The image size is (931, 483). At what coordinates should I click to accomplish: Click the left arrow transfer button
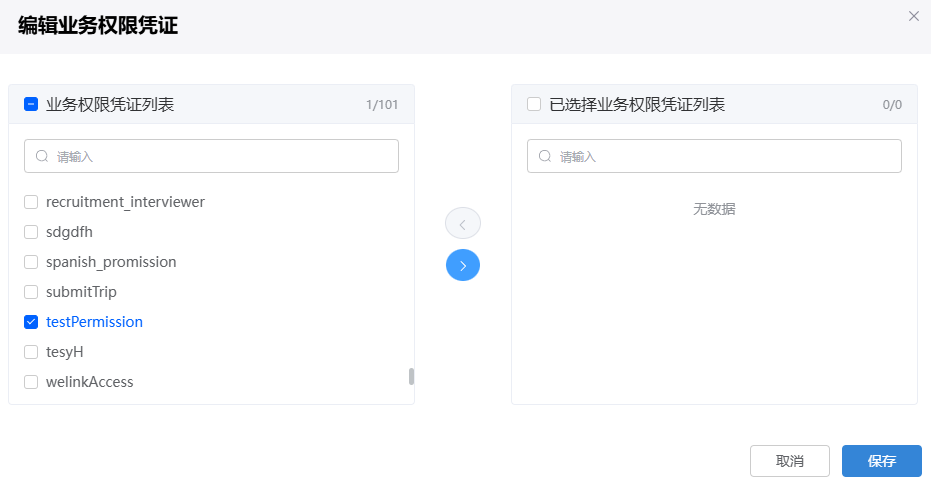tap(463, 224)
